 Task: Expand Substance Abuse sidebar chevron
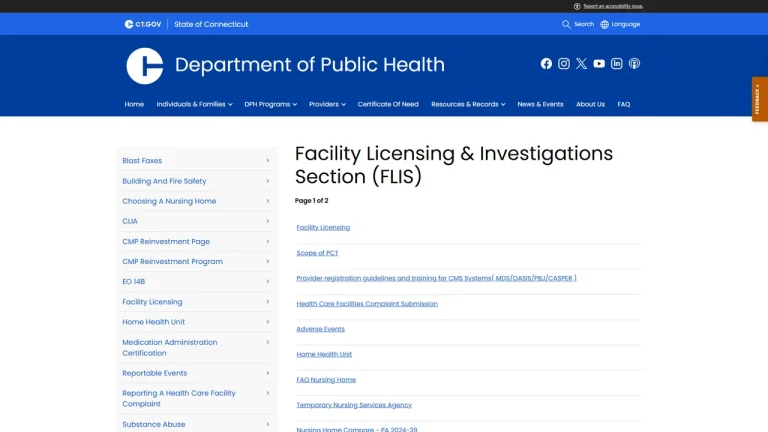tap(267, 424)
